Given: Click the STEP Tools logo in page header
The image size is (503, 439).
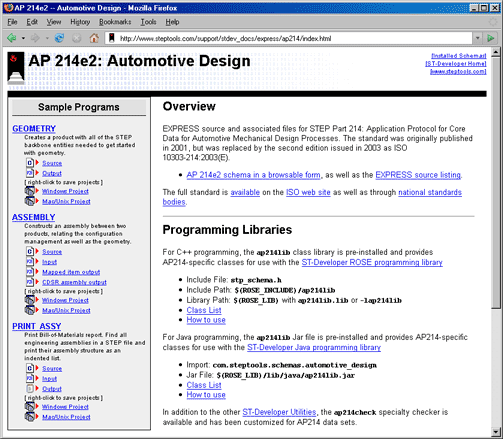Looking at the screenshot, I should (x=16, y=68).
